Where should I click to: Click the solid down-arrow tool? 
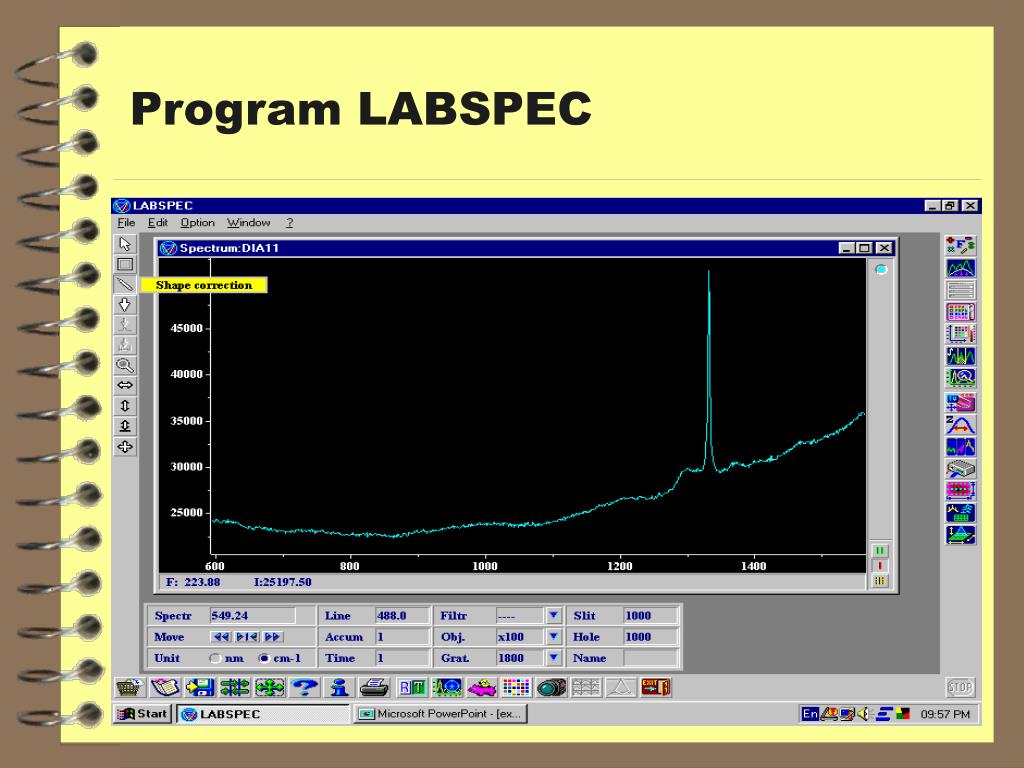click(125, 304)
